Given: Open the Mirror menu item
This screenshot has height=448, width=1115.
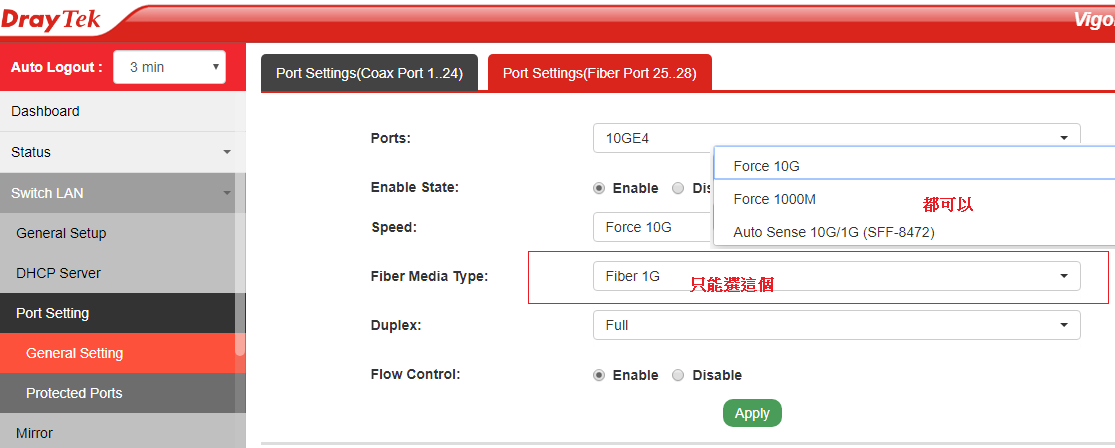Looking at the screenshot, I should coord(34,433).
